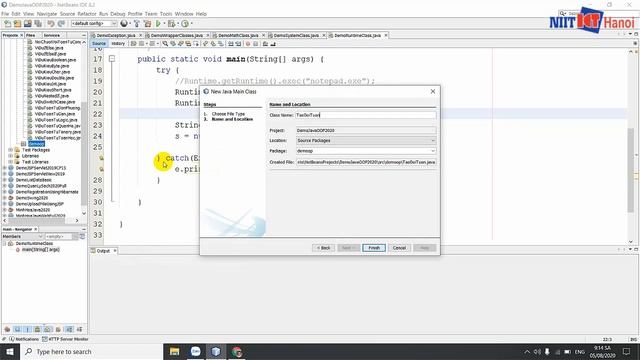
Task: Switch to the DemoMathClass.java tab
Action: coord(238,36)
